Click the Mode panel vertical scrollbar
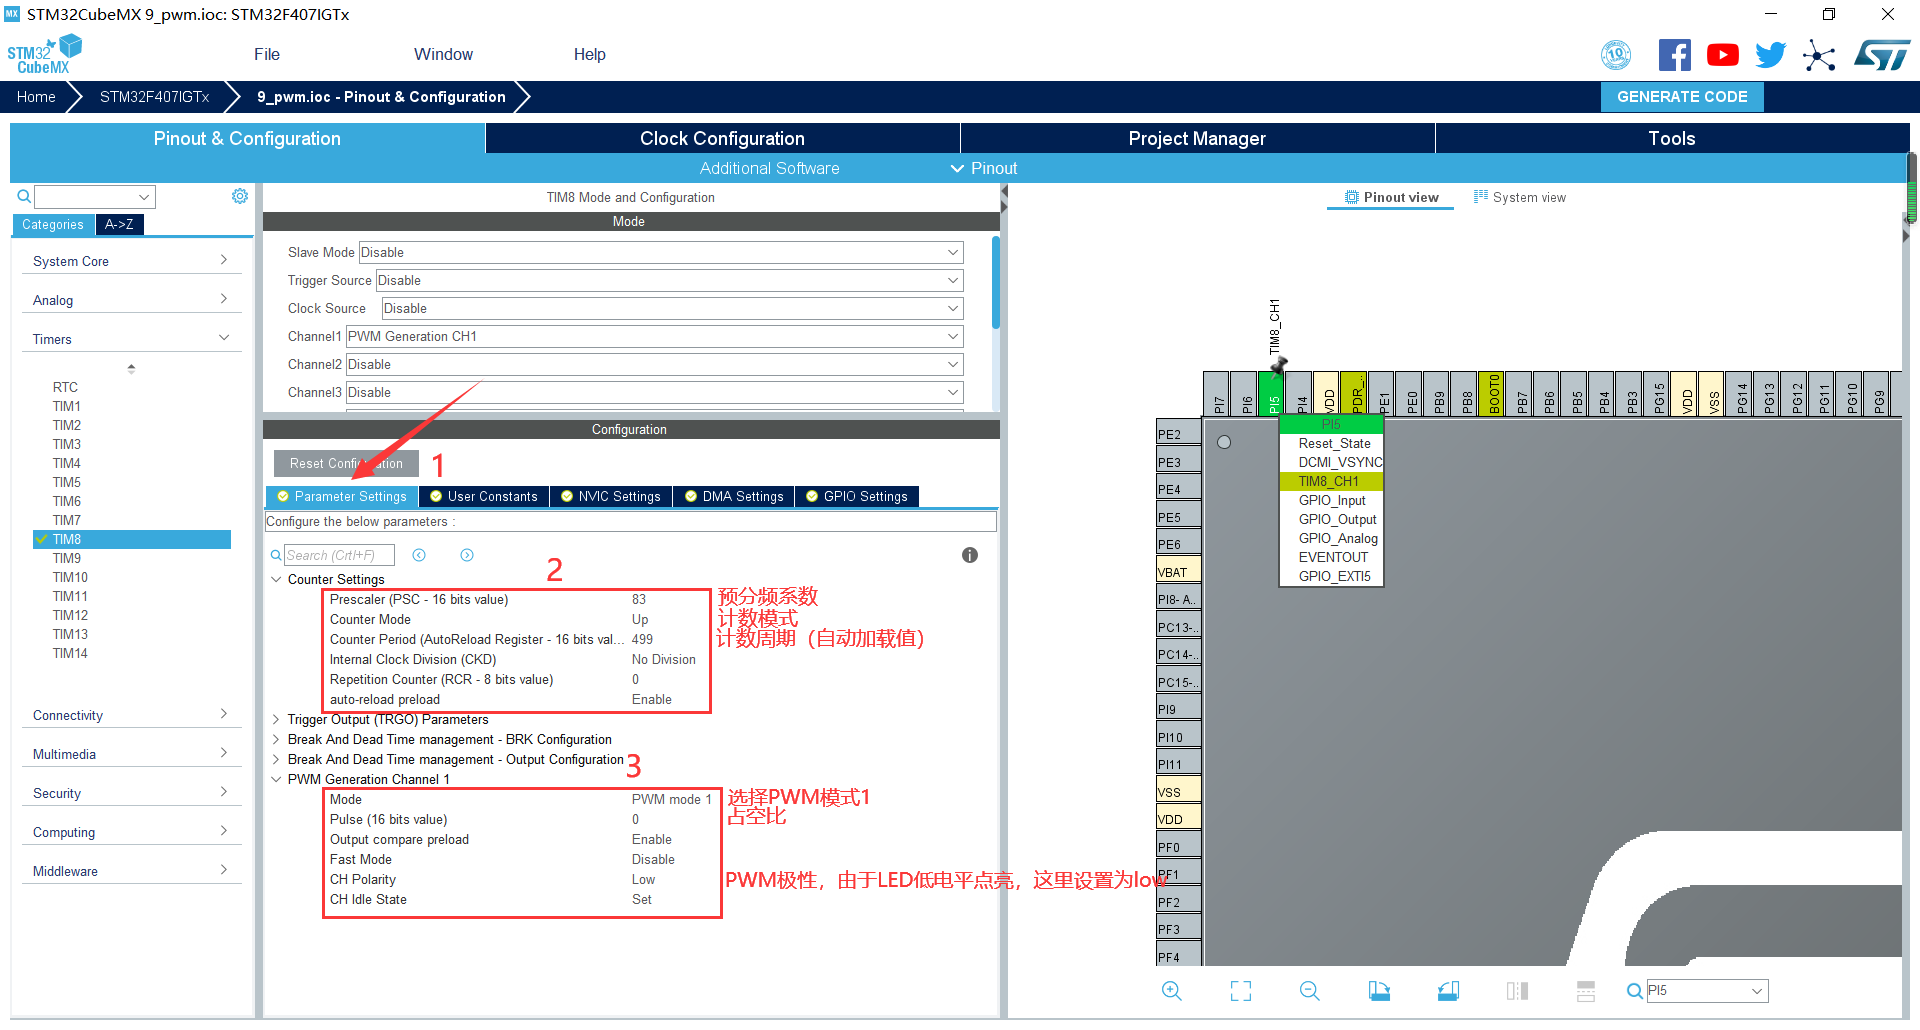The width and height of the screenshot is (1920, 1030). (x=995, y=285)
